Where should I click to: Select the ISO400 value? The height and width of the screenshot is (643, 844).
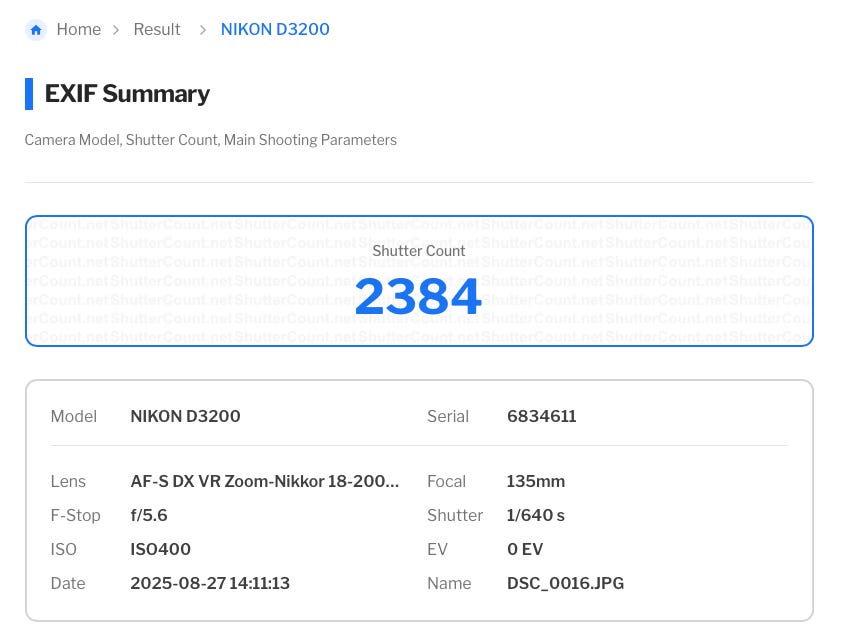[x=160, y=550]
